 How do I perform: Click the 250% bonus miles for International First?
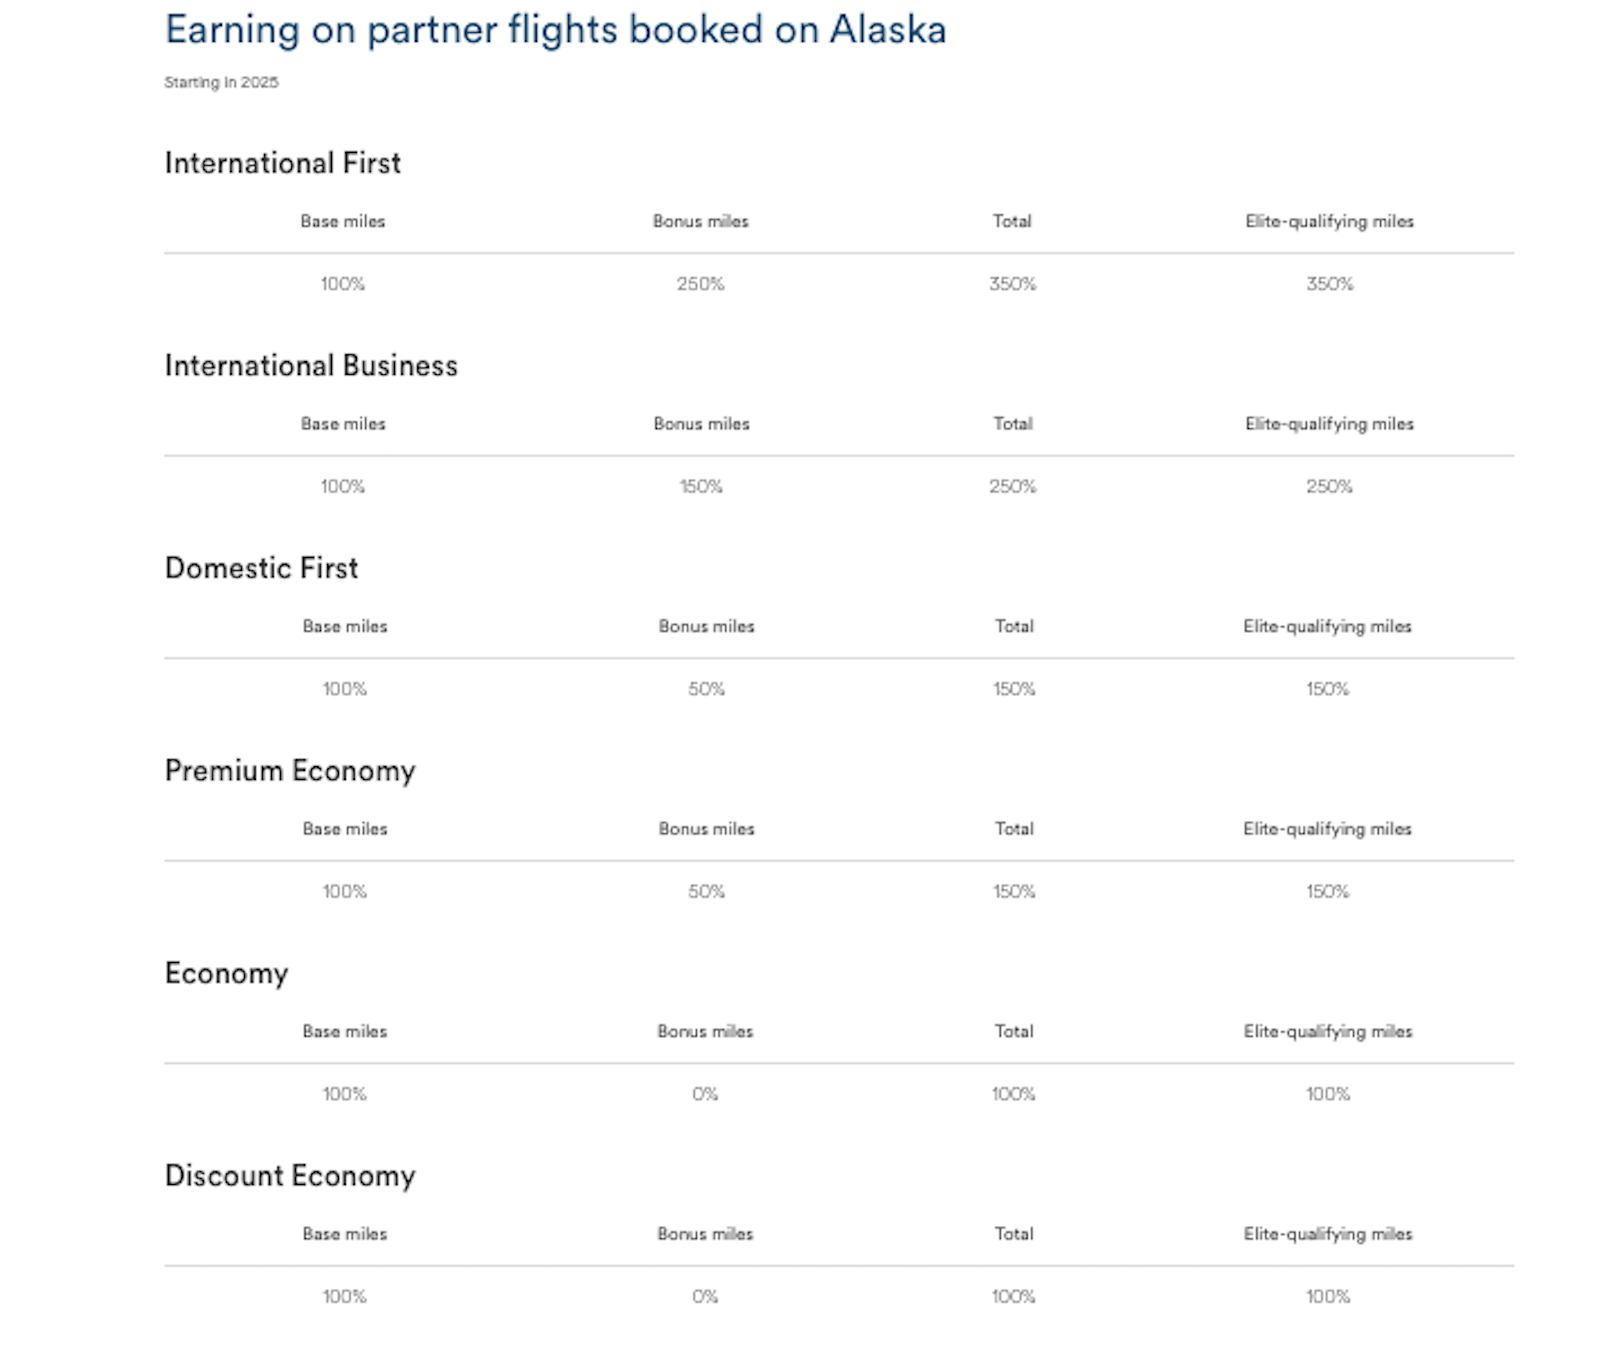click(700, 284)
